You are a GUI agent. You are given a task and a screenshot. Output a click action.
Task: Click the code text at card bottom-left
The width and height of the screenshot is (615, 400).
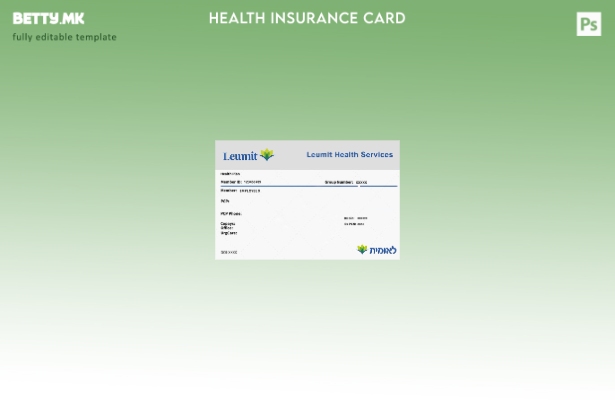[x=229, y=252]
